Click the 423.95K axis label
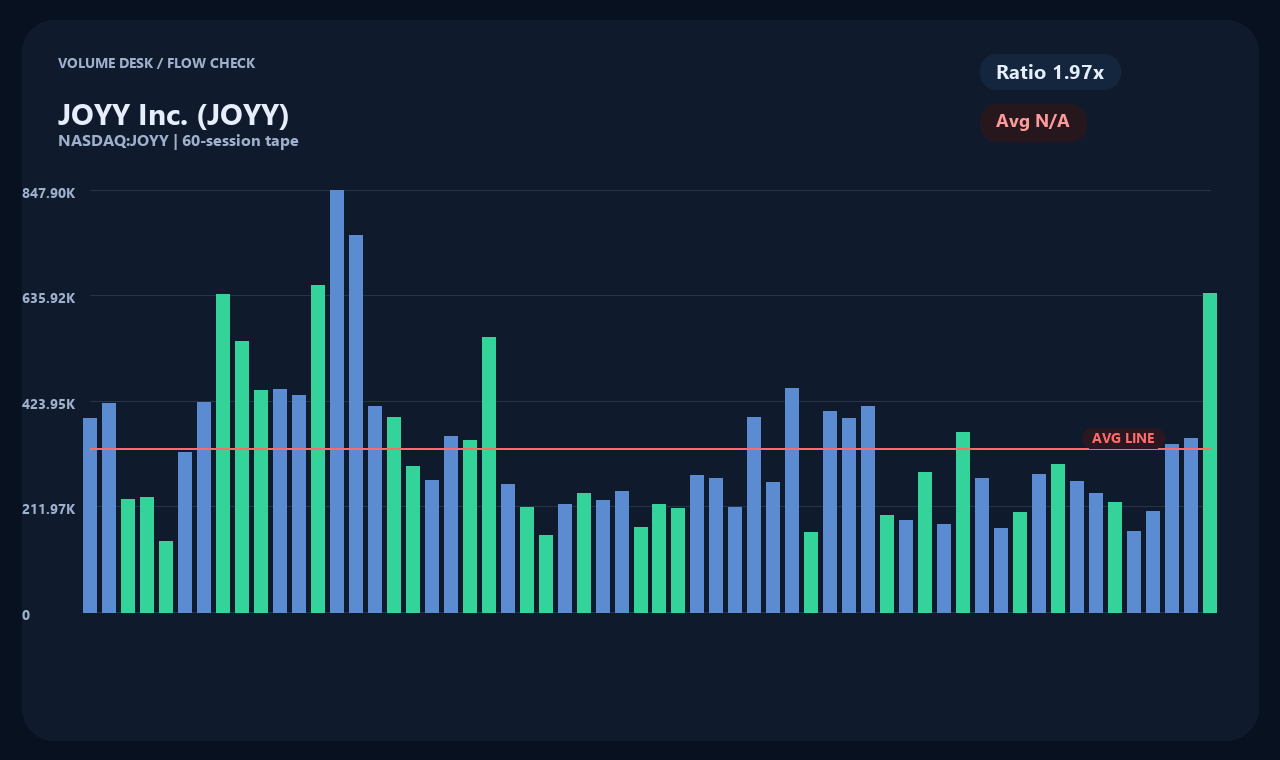1280x760 pixels. [48, 404]
